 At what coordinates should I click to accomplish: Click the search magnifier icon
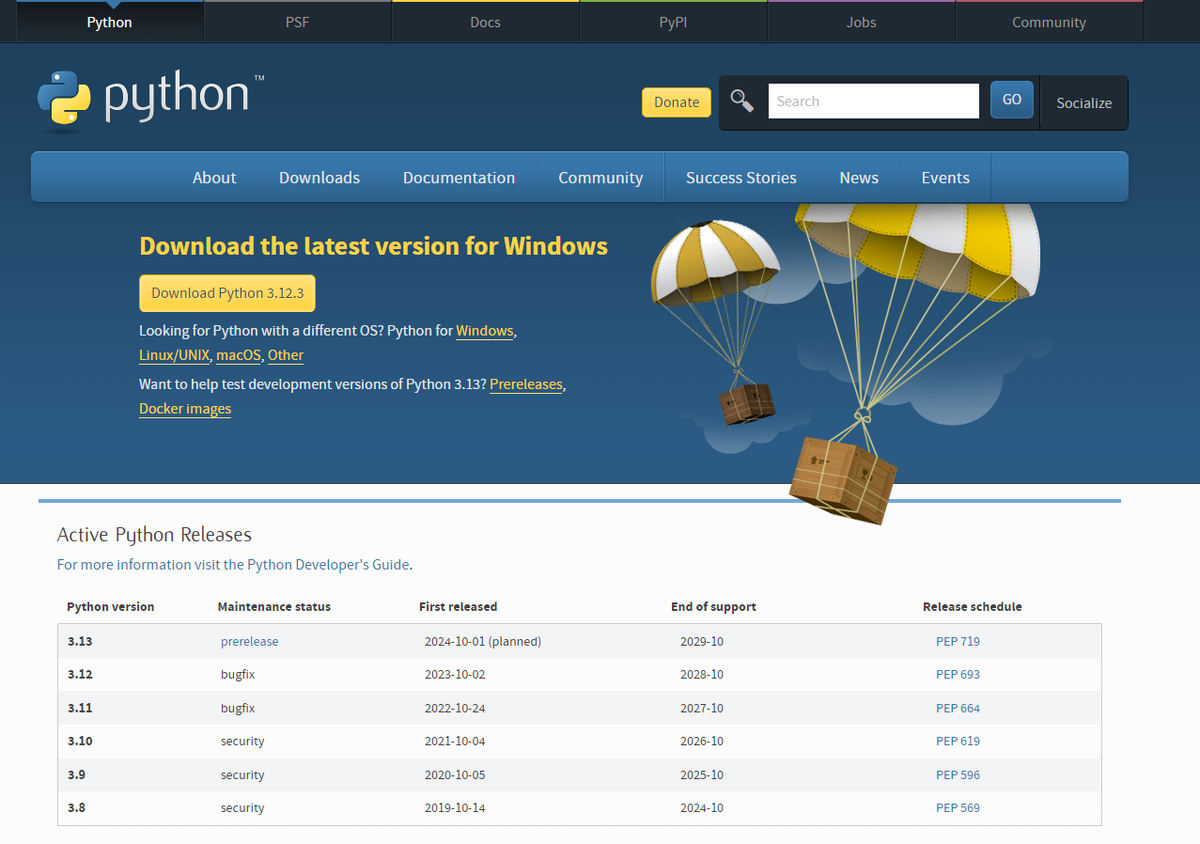tap(741, 100)
